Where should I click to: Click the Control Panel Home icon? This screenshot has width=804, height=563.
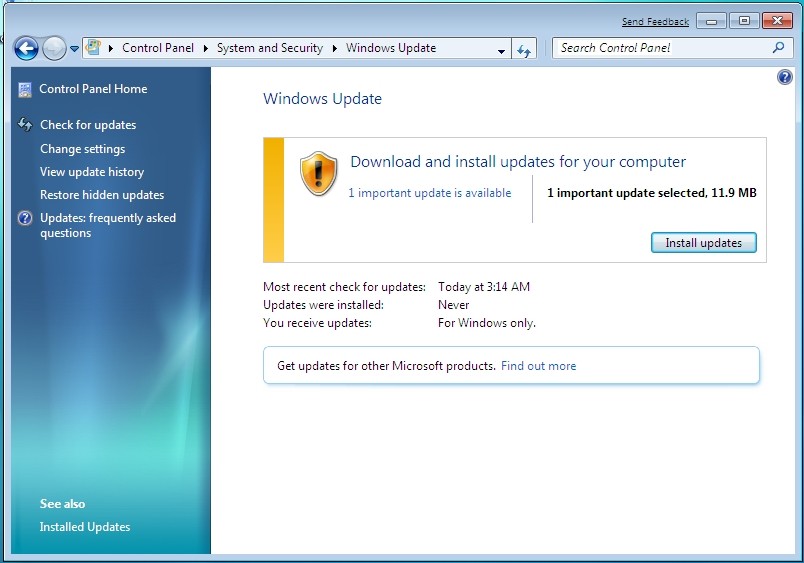25,90
